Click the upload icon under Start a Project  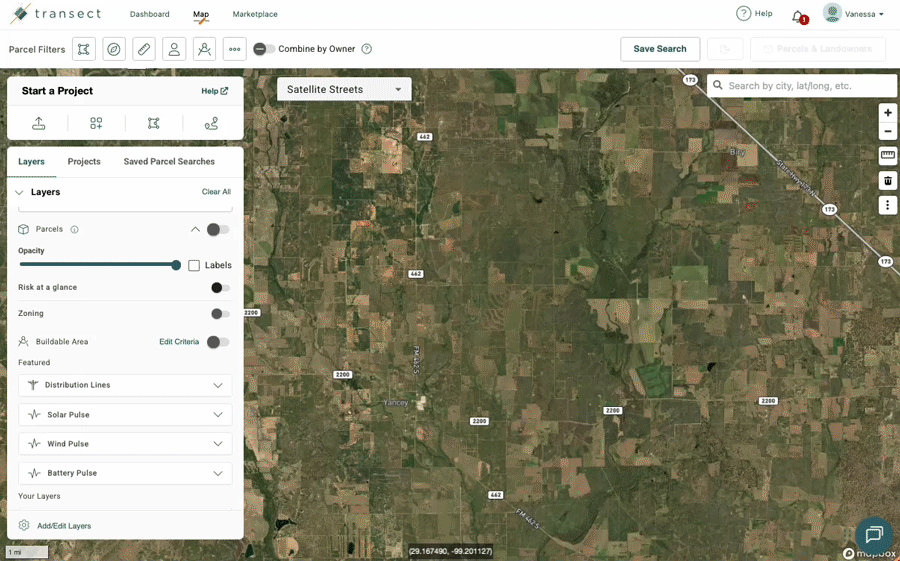pyautogui.click(x=39, y=123)
